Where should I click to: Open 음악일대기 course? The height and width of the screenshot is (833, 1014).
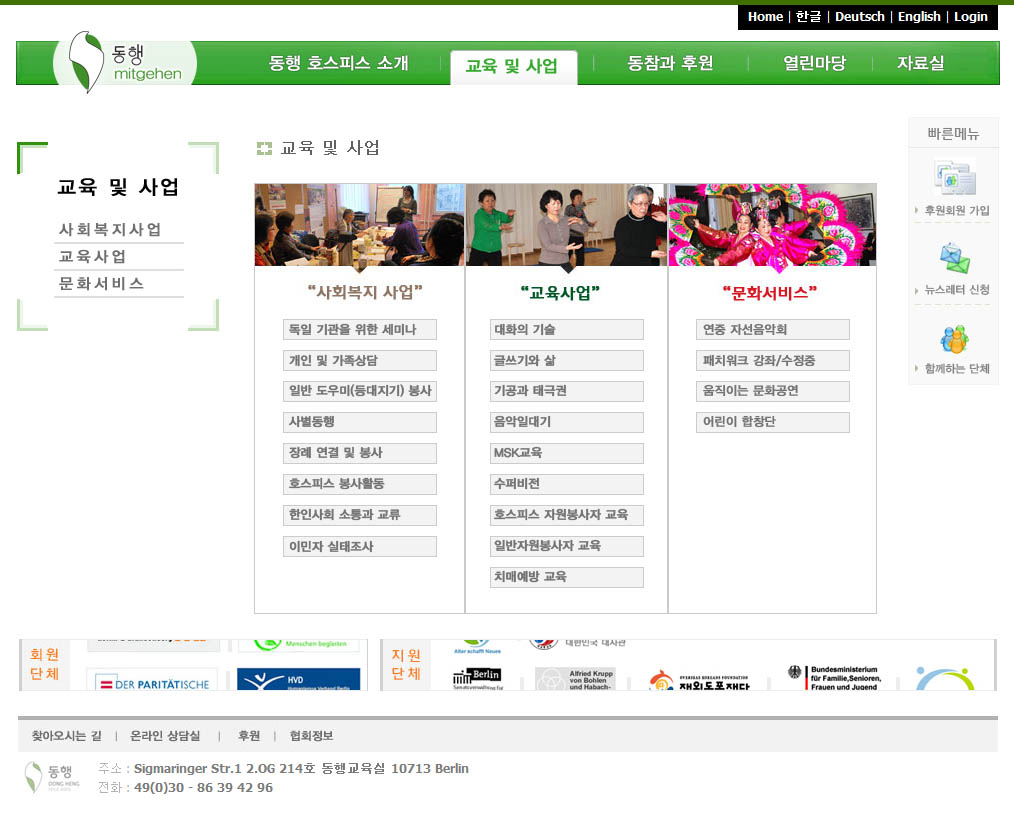point(566,422)
